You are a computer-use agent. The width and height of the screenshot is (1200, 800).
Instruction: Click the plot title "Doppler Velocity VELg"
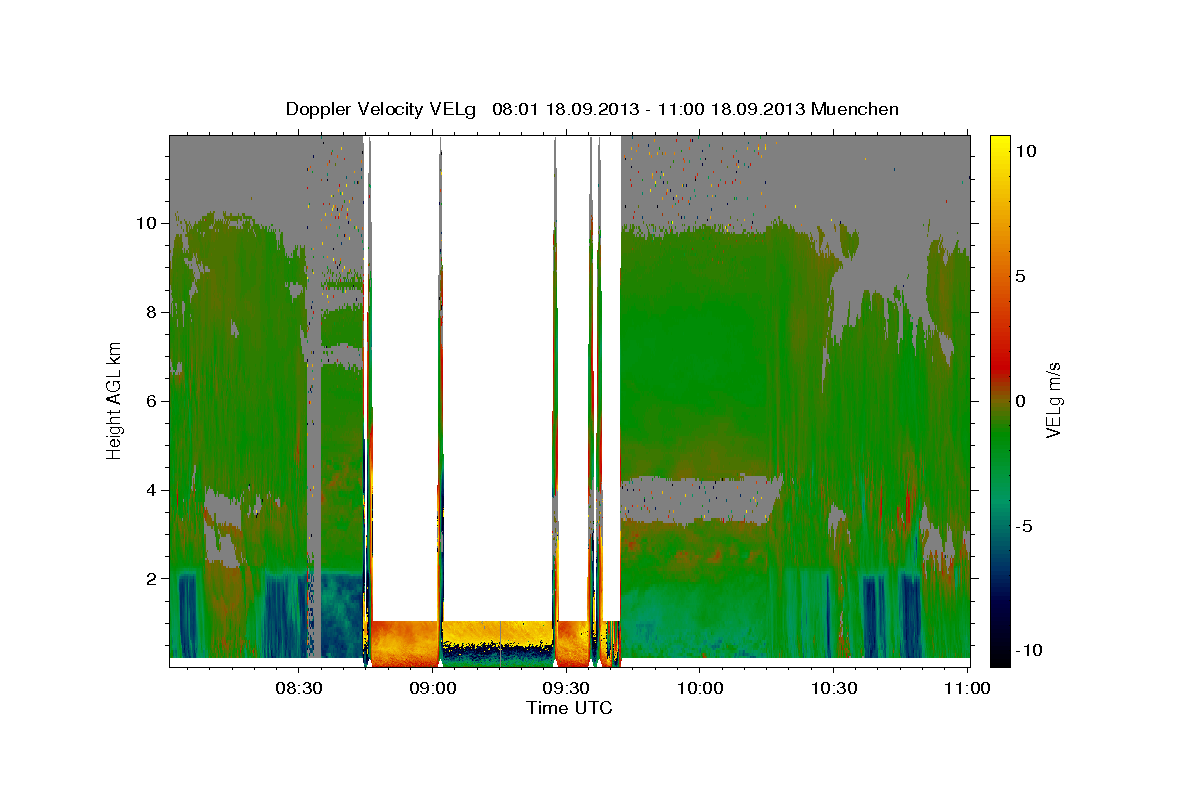tap(383, 109)
